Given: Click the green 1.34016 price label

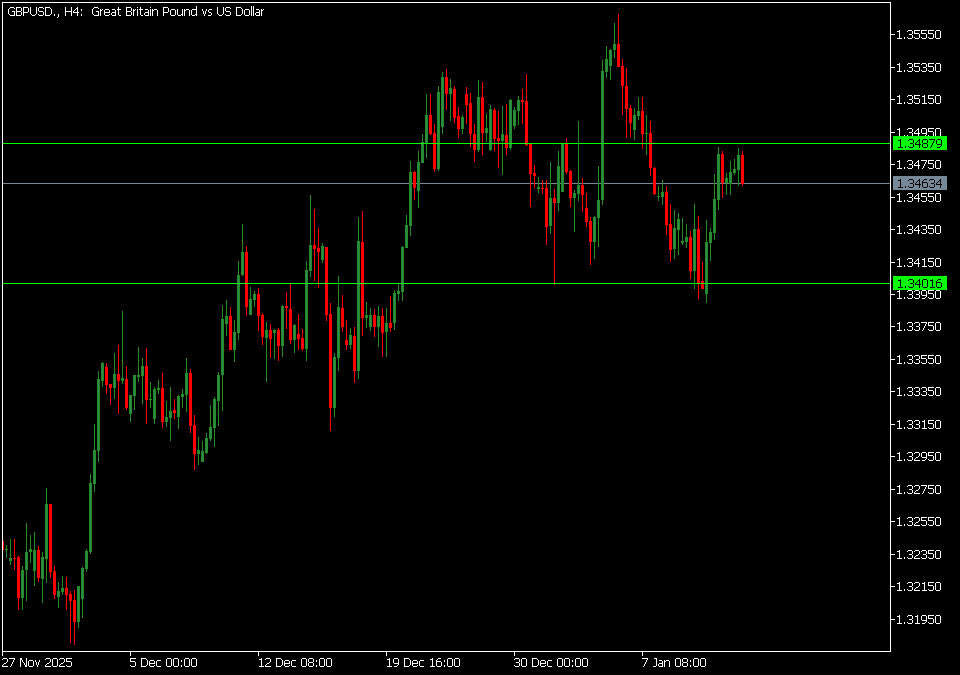Looking at the screenshot, I should tap(919, 284).
